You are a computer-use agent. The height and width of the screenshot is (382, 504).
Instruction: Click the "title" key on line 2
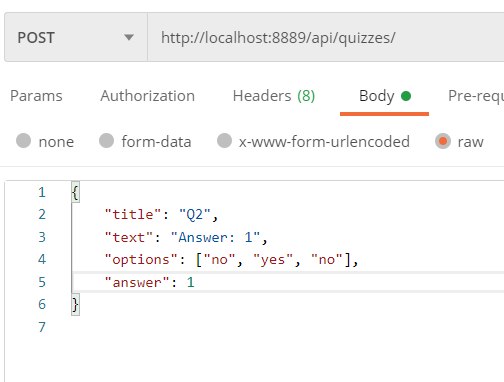coord(133,214)
